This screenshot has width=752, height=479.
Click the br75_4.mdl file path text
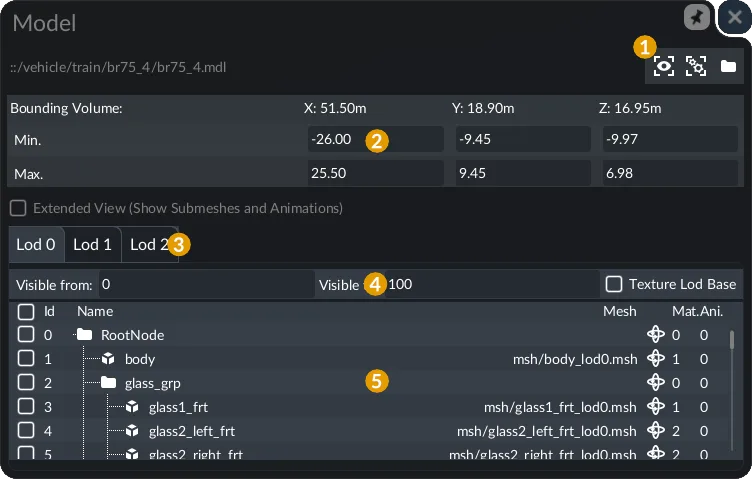tap(118, 67)
